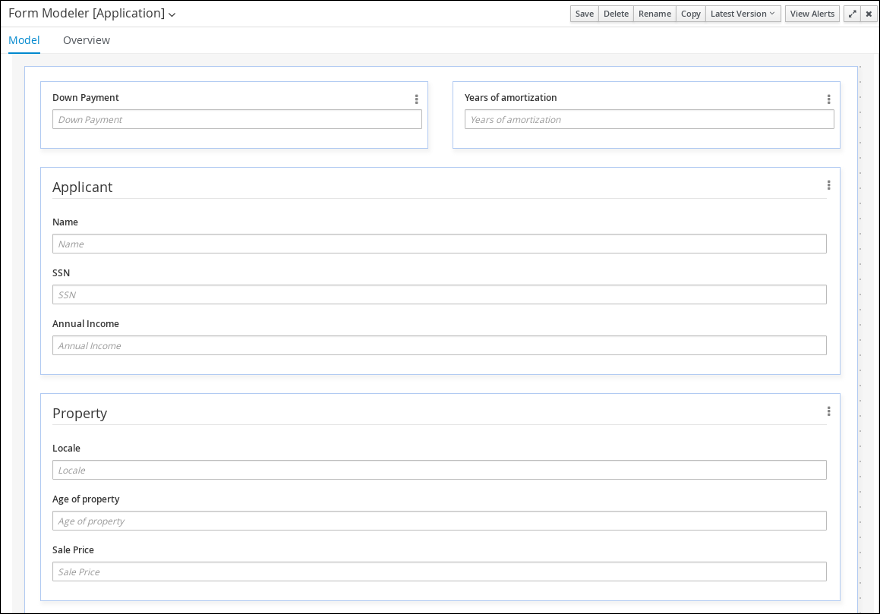Viewport: 880px width, 614px height.
Task: Select the Locale label
Action: 66,448
